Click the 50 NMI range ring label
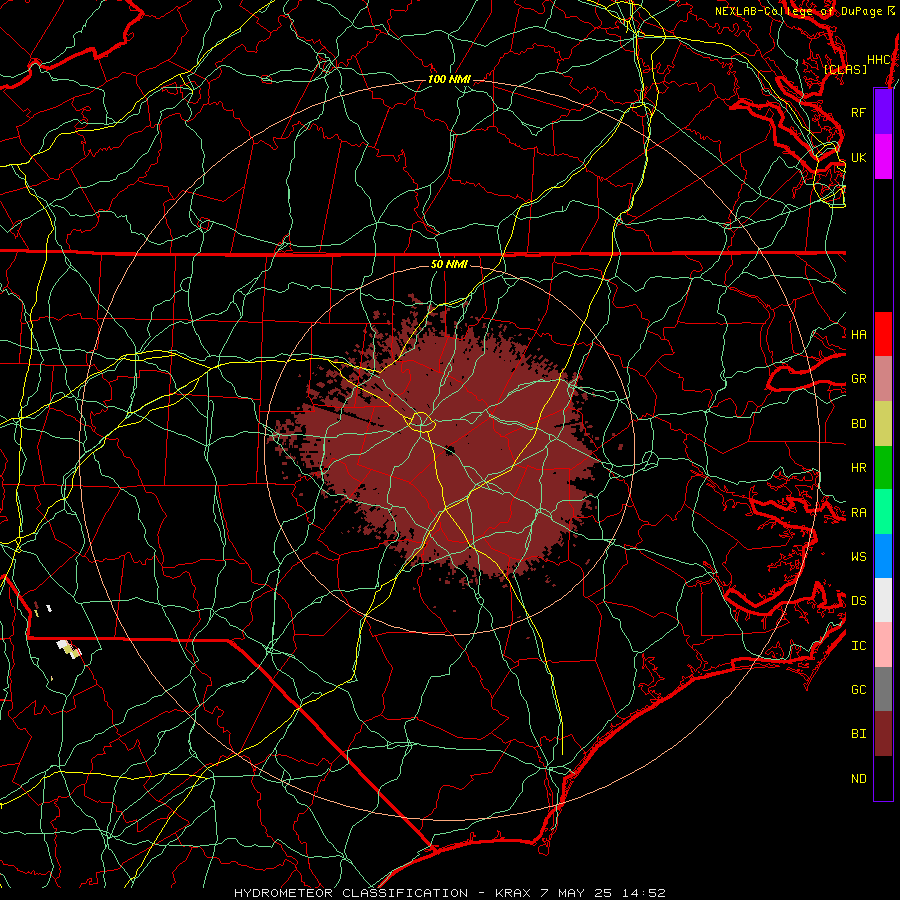 point(449,264)
